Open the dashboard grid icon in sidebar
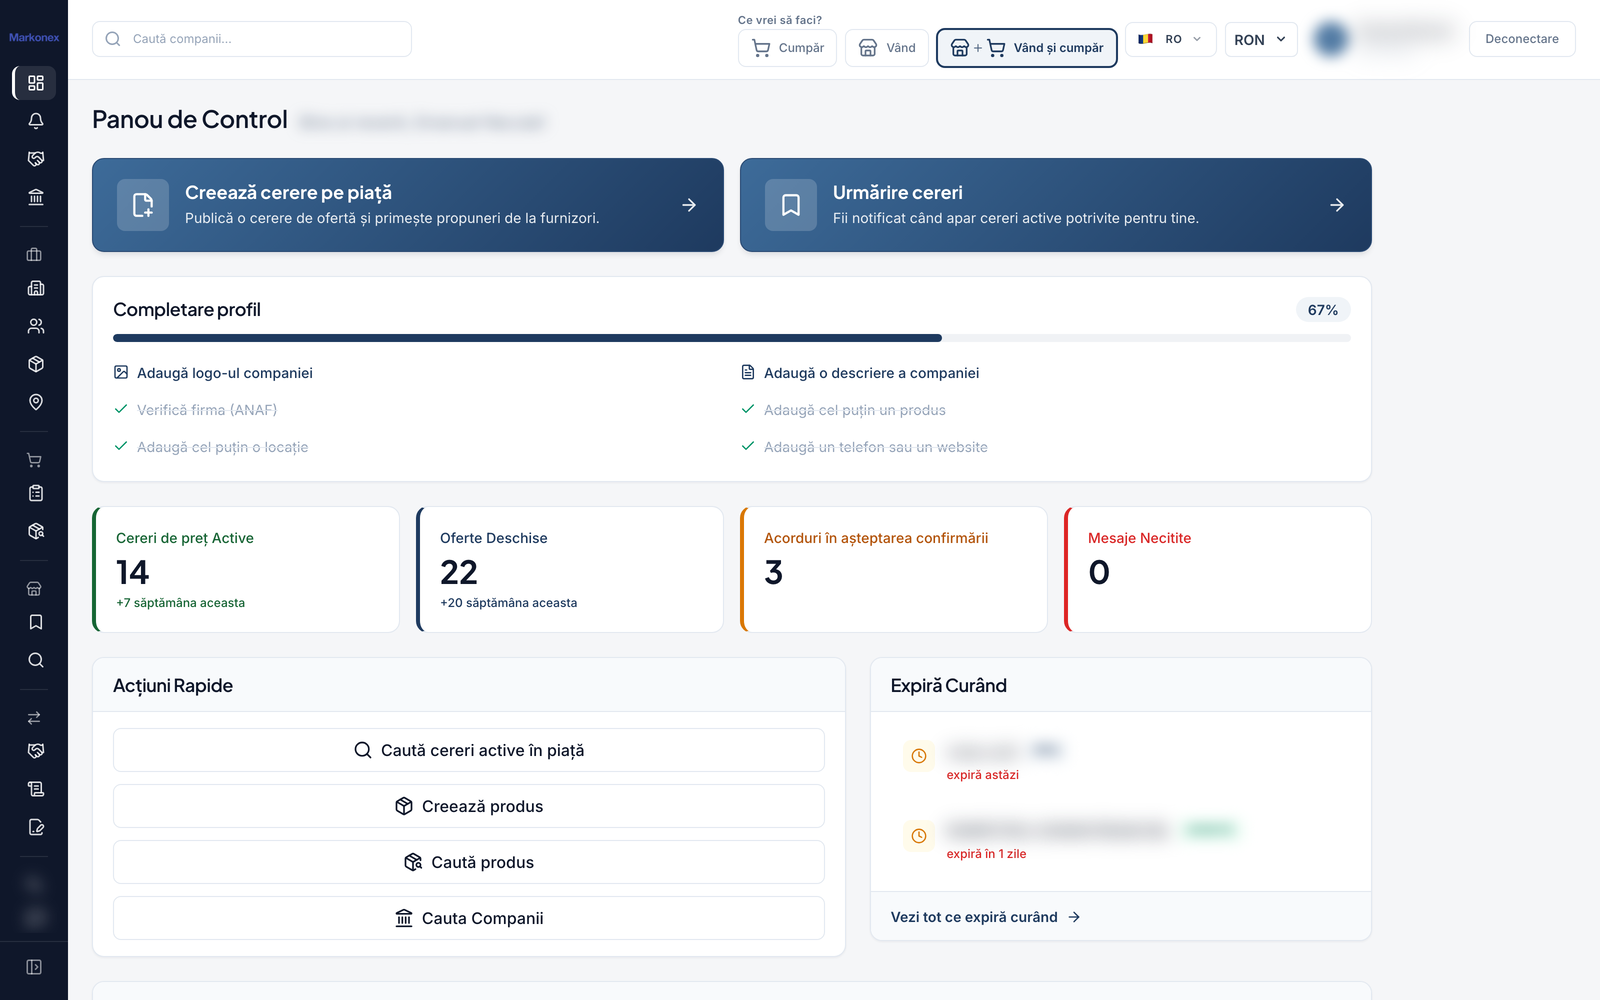 [35, 83]
